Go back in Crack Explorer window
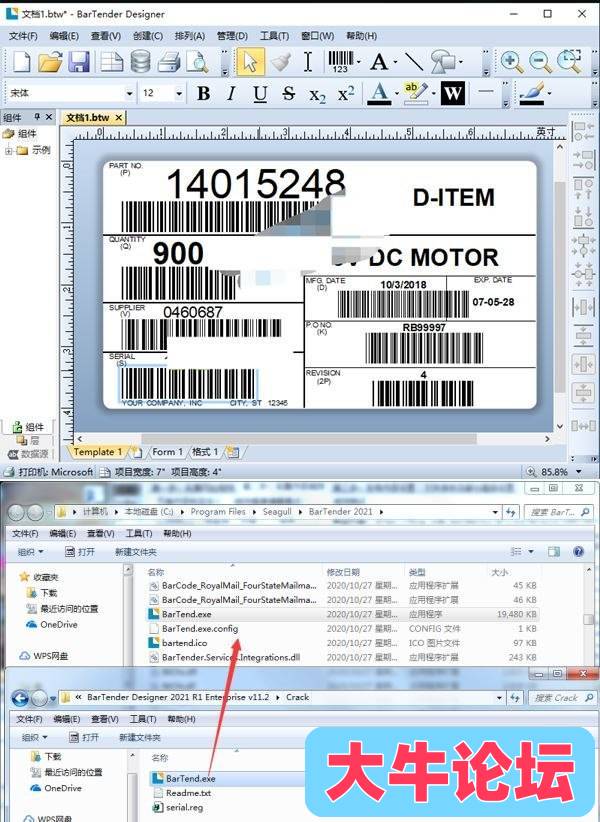 coord(20,698)
